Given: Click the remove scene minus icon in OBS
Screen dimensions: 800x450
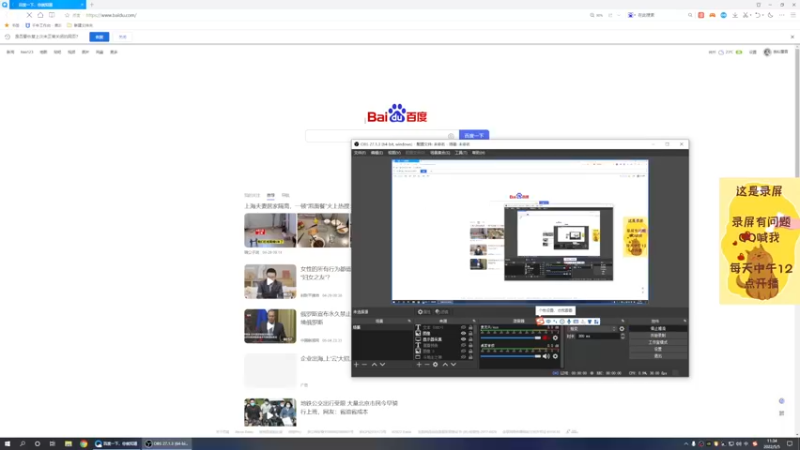Looking at the screenshot, I should 364,365.
